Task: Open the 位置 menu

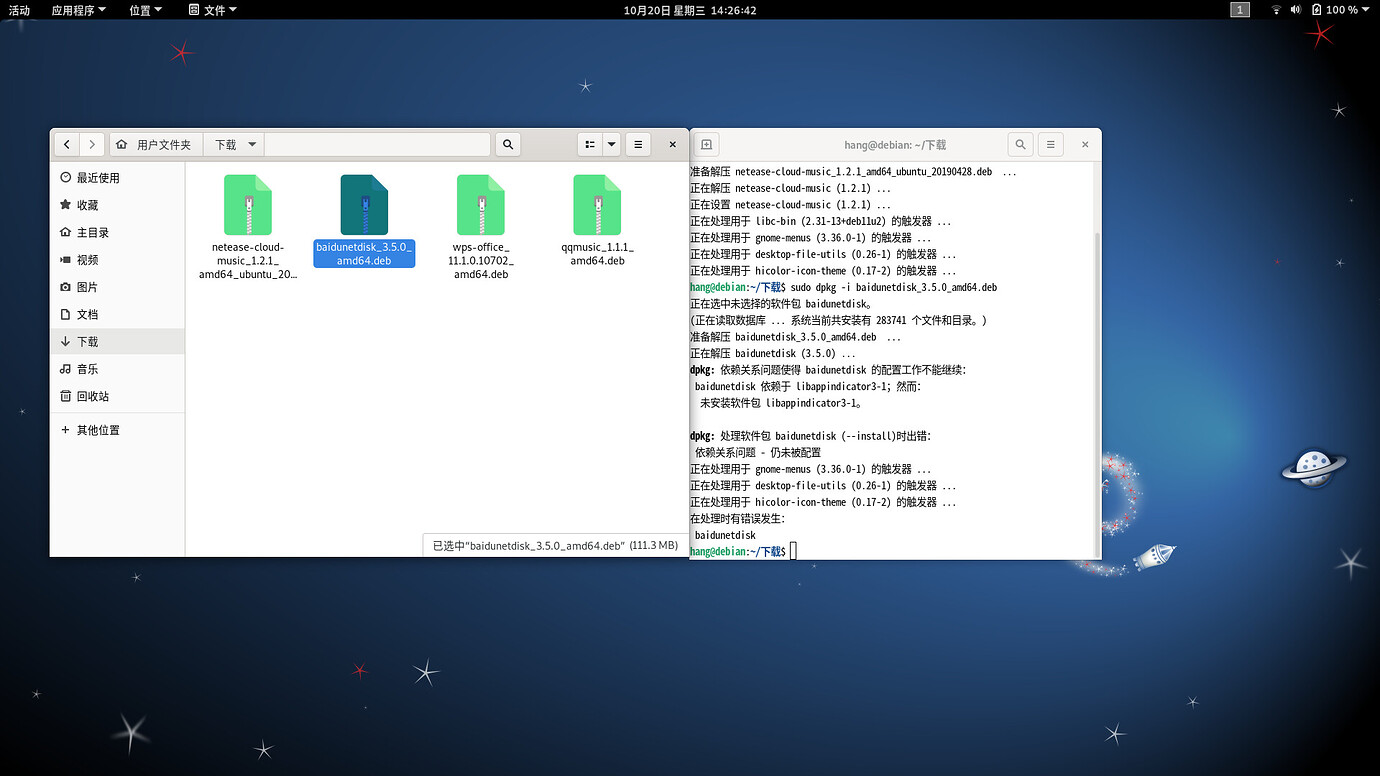Action: point(146,10)
